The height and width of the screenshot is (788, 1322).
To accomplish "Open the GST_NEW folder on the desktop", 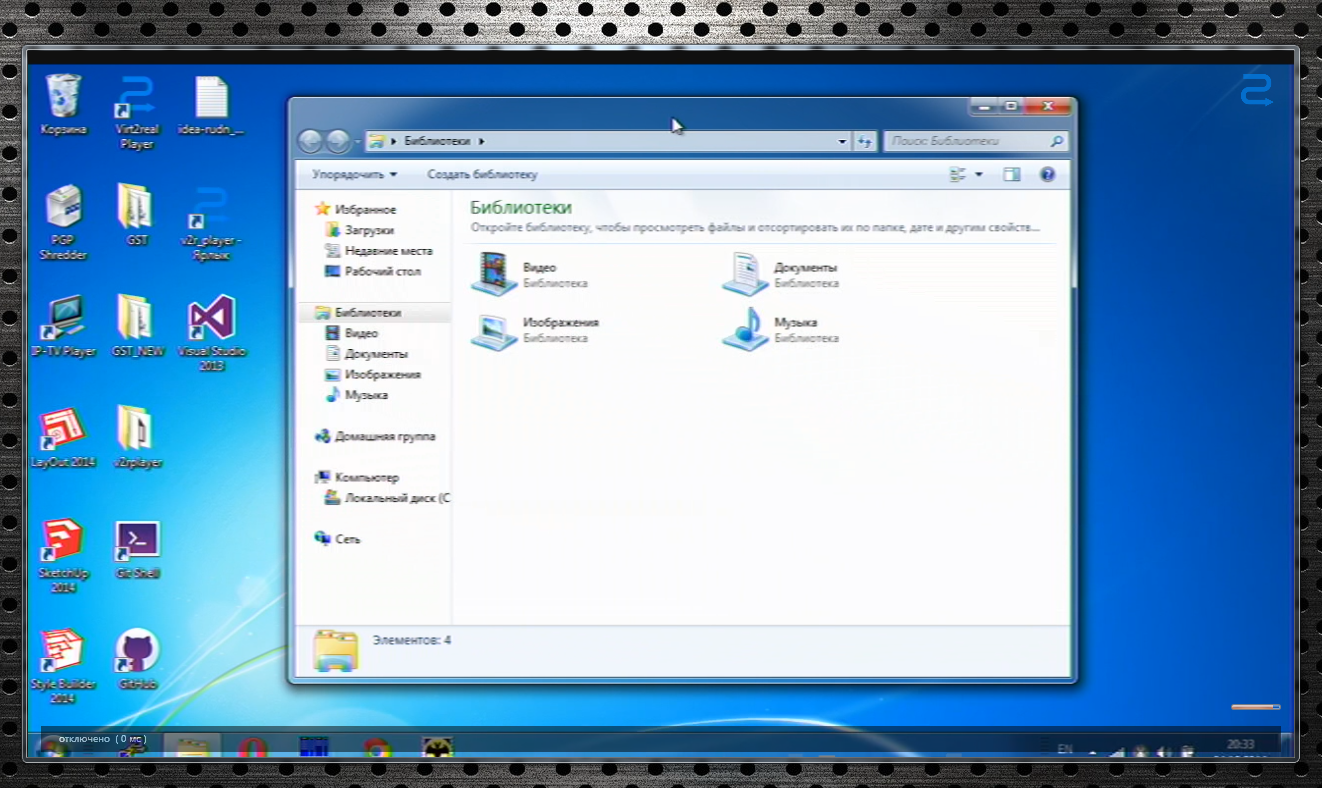I will click(x=137, y=327).
